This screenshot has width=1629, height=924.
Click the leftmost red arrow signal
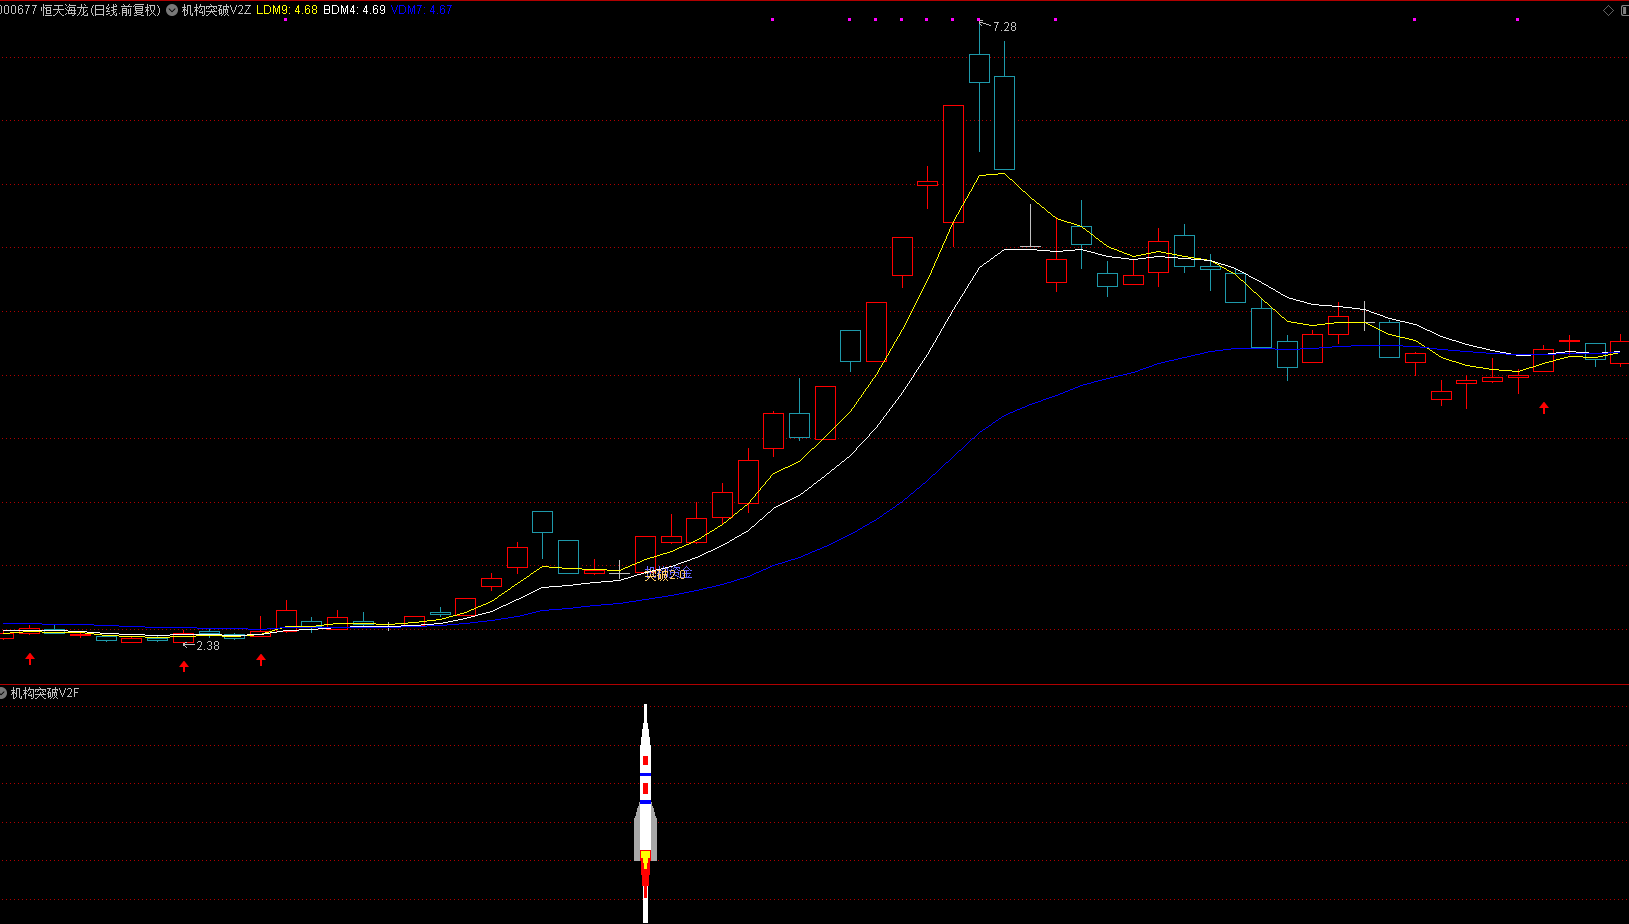pyautogui.click(x=30, y=659)
